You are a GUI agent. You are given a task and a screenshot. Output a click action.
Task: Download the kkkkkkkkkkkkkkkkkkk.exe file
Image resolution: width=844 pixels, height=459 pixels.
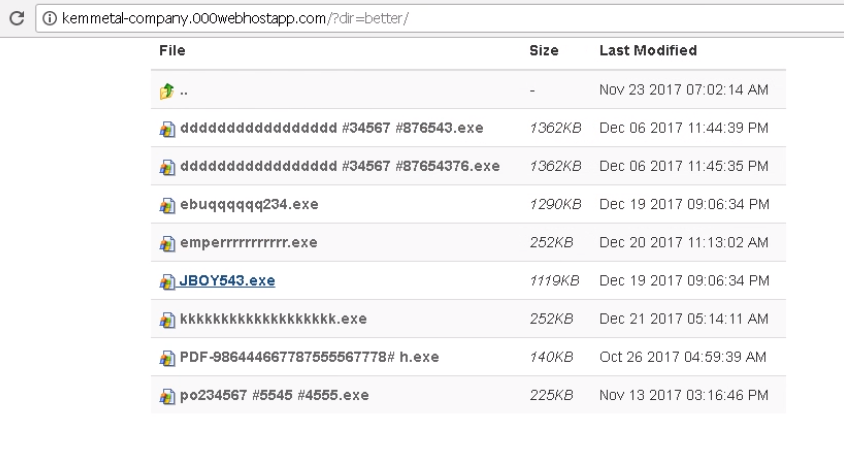273,319
